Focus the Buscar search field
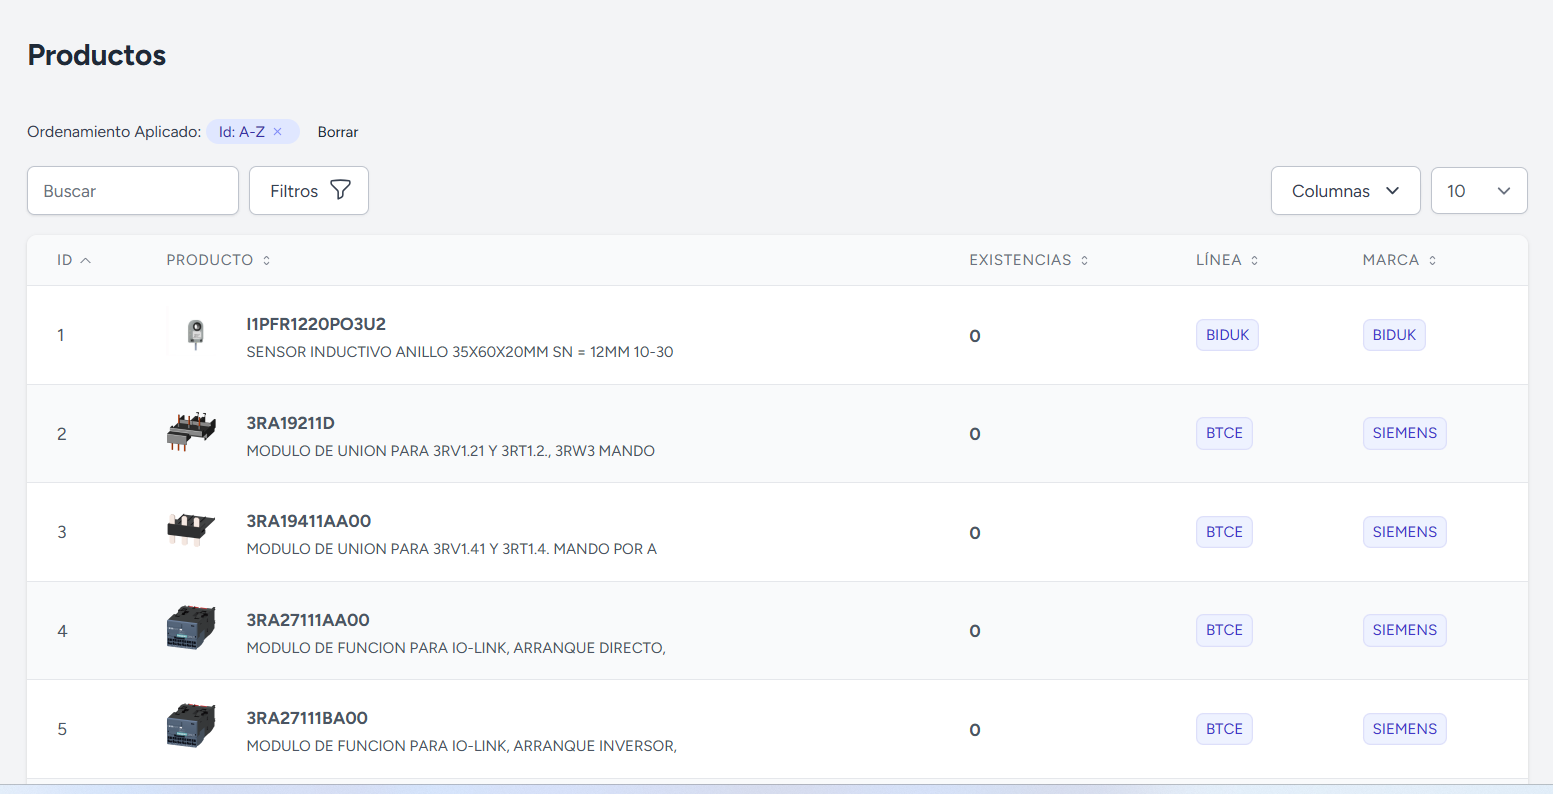 coord(133,191)
